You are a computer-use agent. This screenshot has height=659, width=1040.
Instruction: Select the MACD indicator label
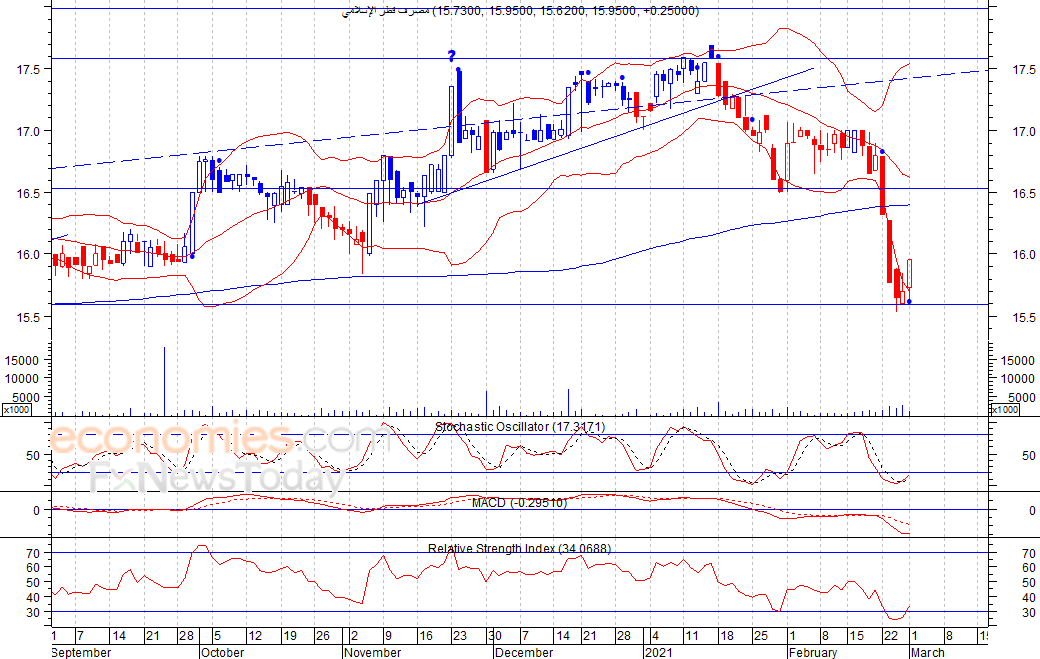pyautogui.click(x=519, y=502)
